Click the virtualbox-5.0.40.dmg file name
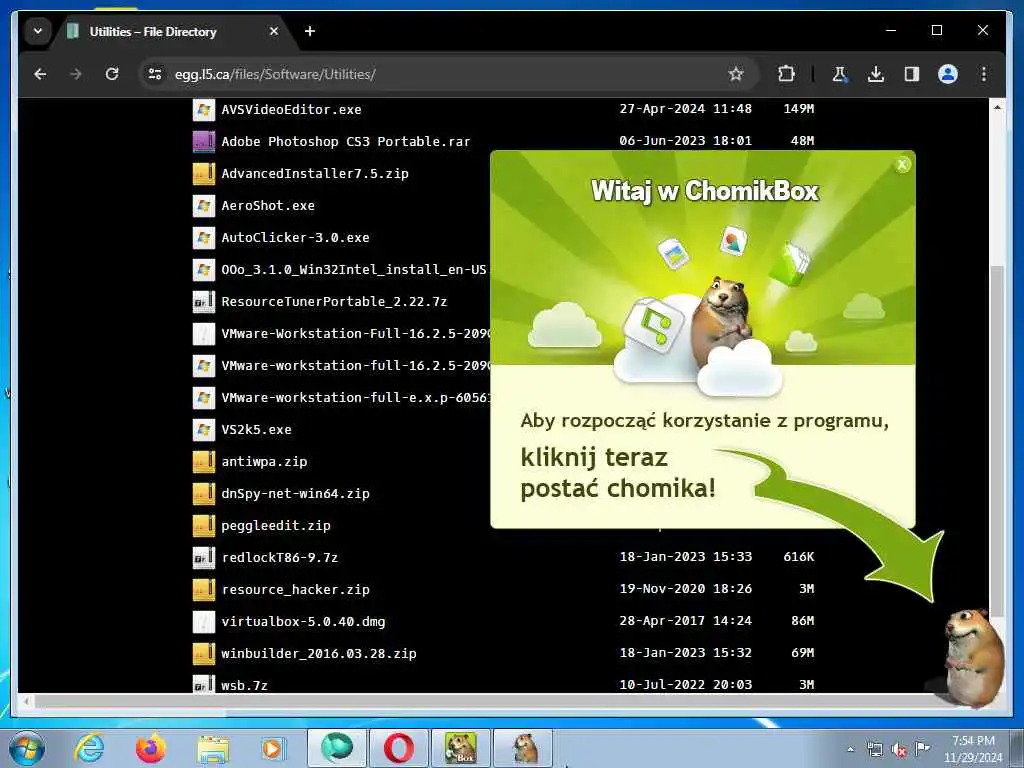This screenshot has height=768, width=1024. pyautogui.click(x=303, y=622)
